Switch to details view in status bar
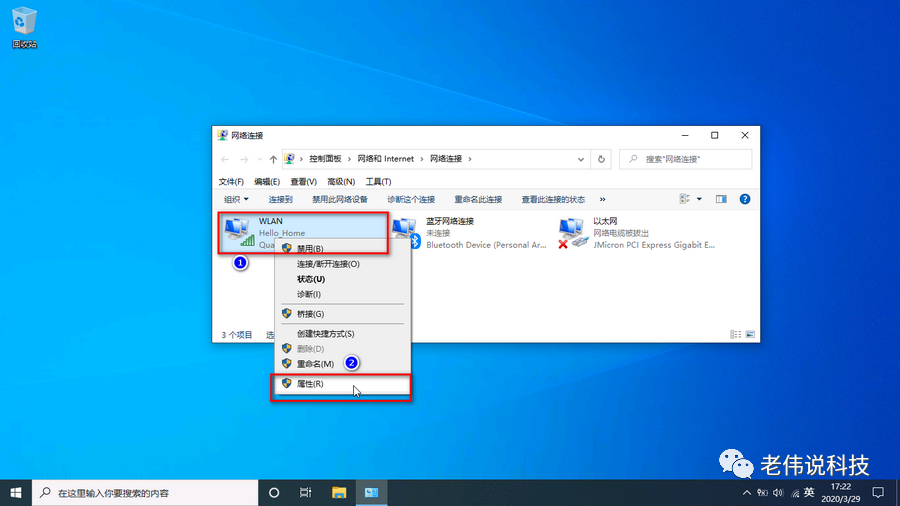 coord(735,334)
